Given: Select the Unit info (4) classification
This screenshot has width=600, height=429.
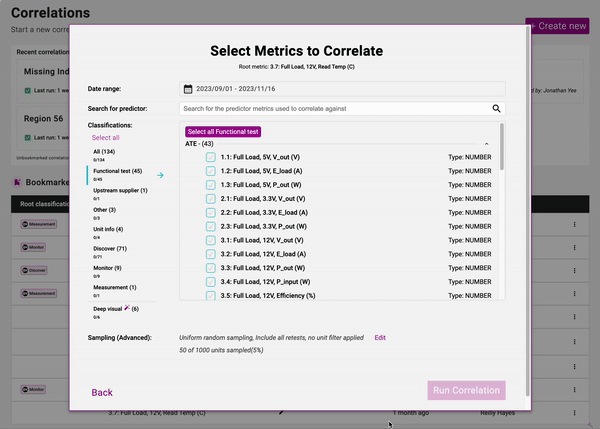Looking at the screenshot, I should coord(108,229).
